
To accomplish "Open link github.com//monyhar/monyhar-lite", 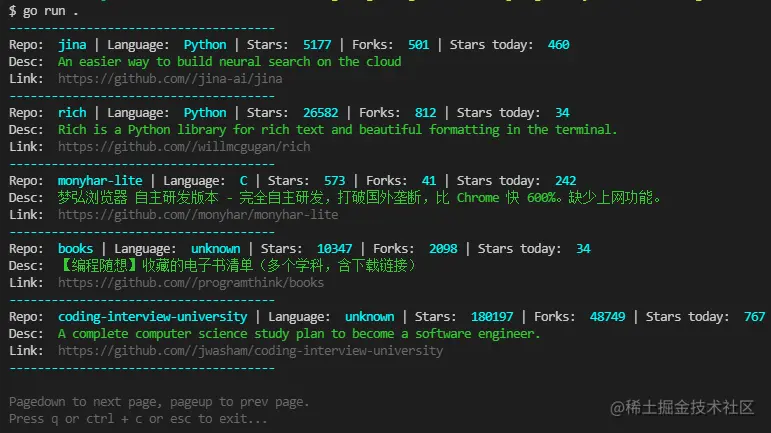I will [x=198, y=215].
